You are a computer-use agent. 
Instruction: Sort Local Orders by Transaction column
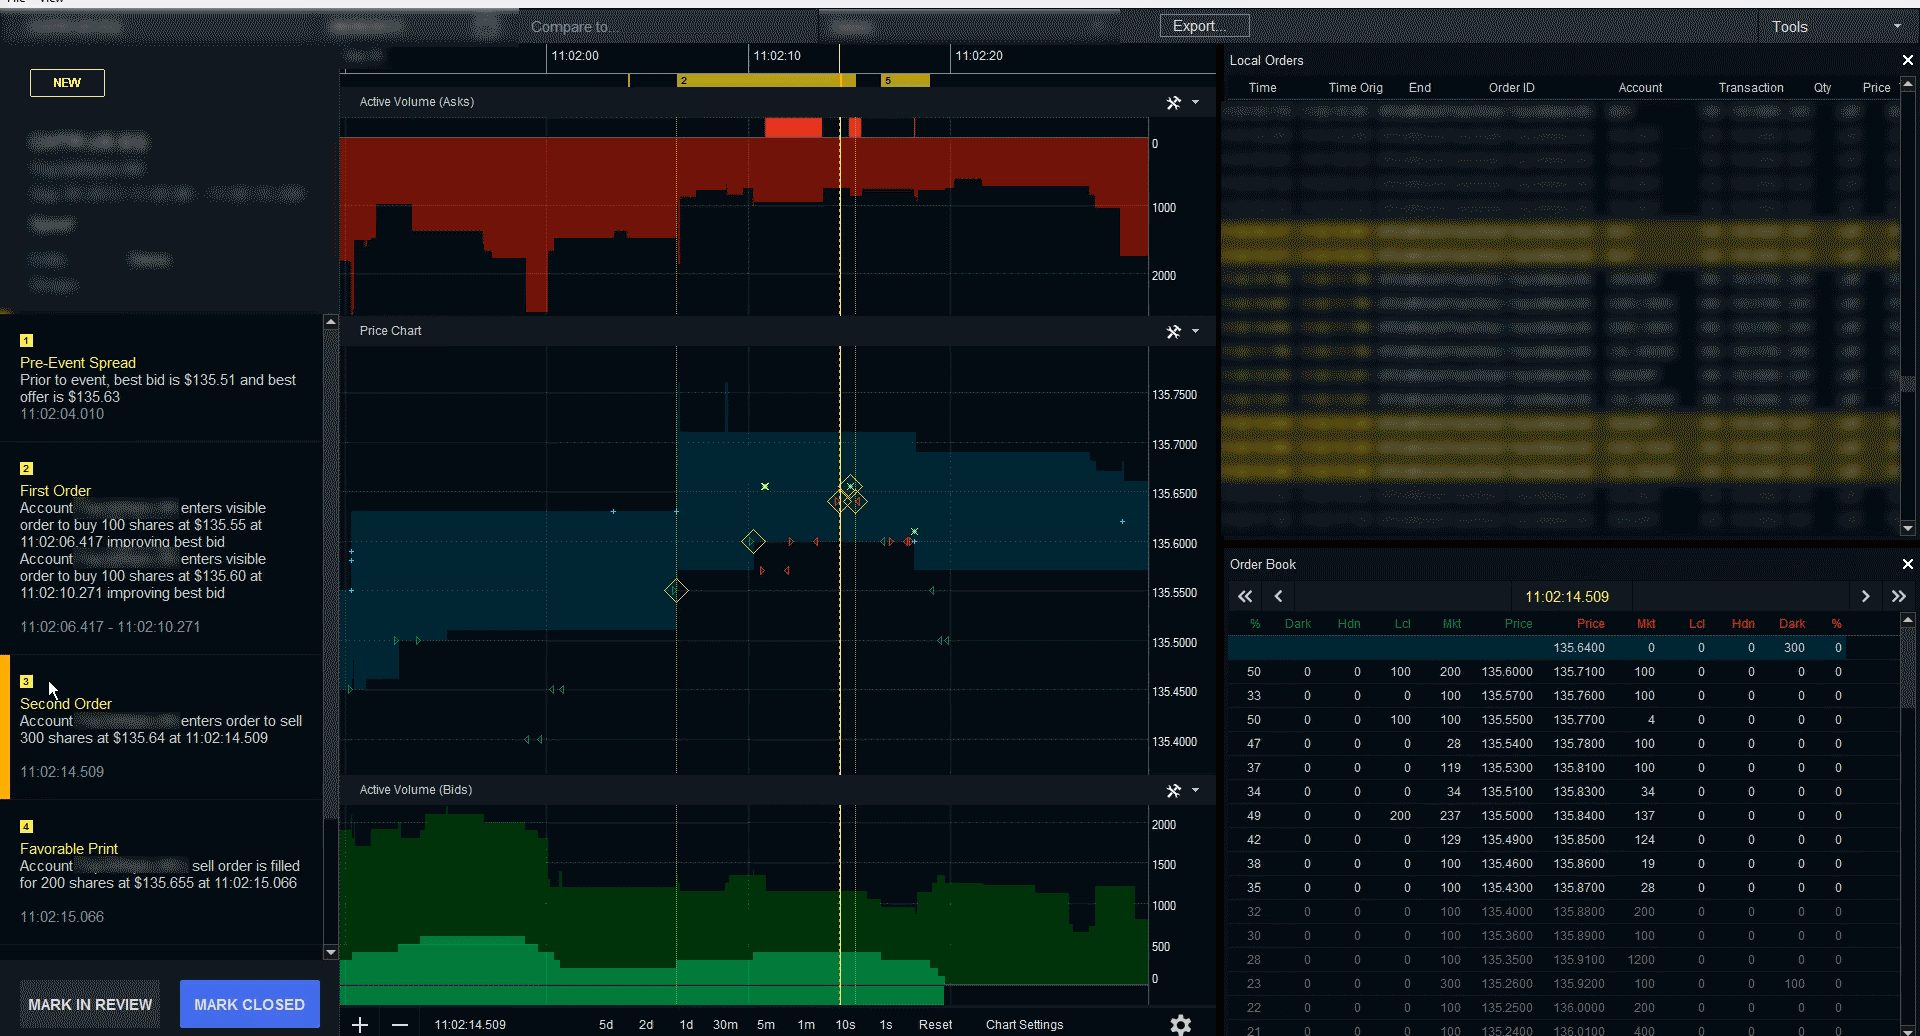[x=1751, y=88]
